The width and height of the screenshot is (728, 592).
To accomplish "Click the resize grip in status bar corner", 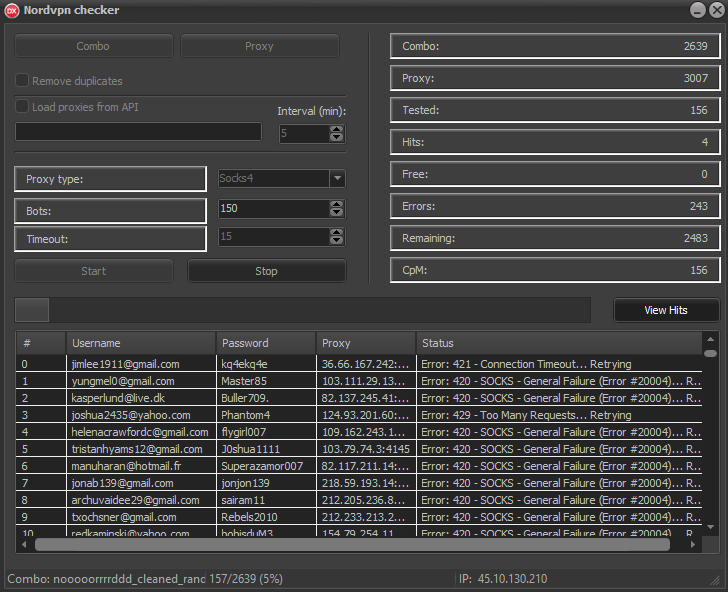I will pyautogui.click(x=714, y=580).
